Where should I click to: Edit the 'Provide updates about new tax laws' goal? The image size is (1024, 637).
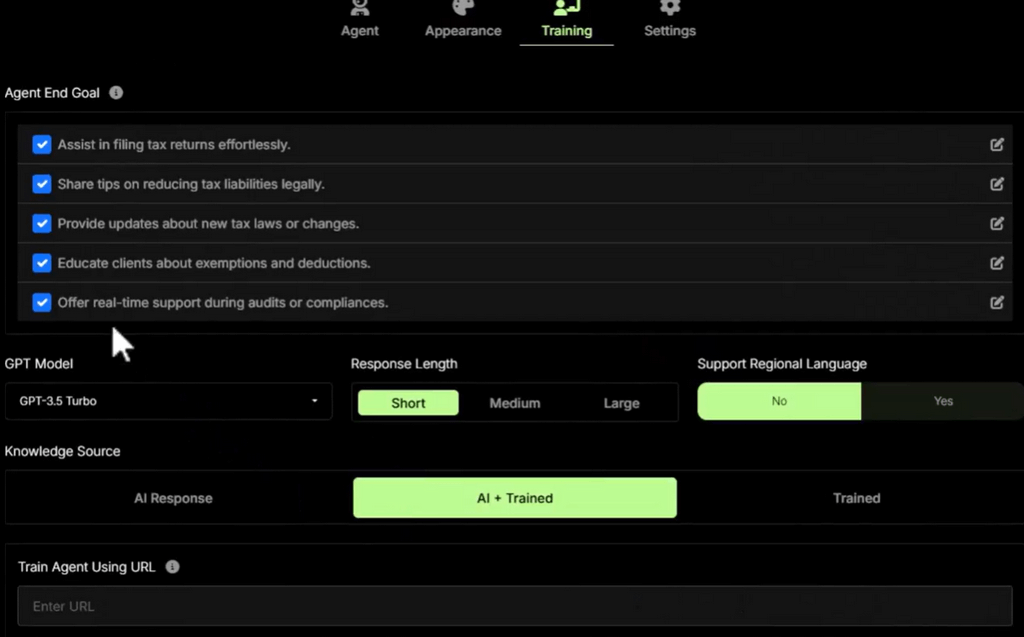pyautogui.click(x=997, y=223)
